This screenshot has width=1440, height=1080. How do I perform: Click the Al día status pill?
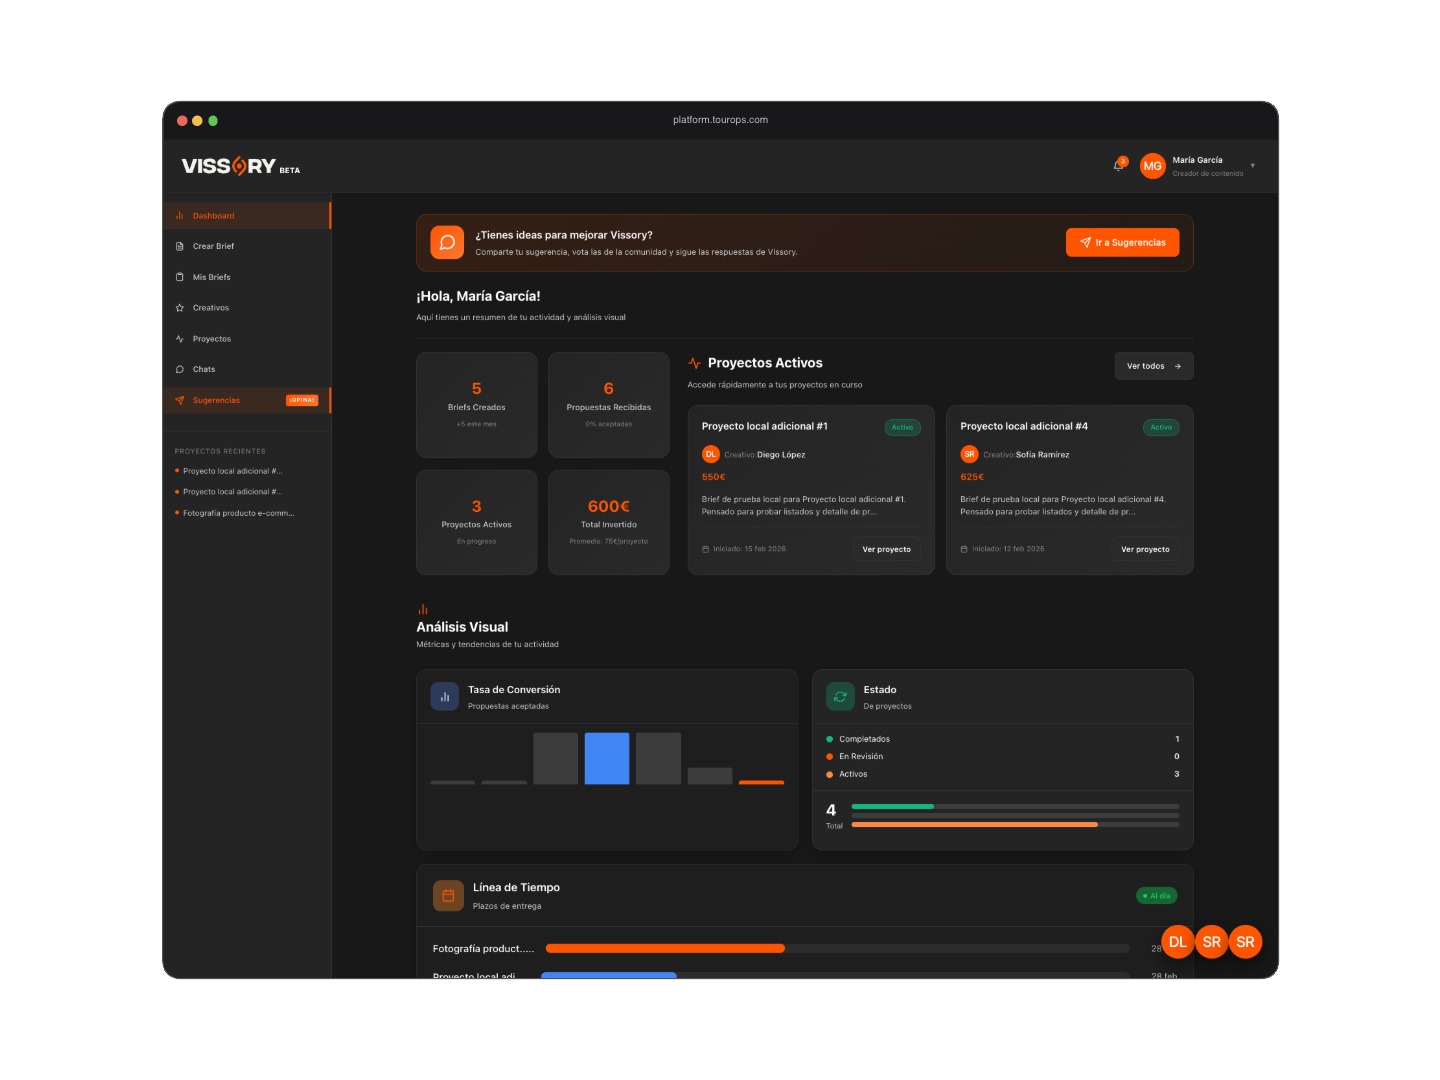[1156, 895]
